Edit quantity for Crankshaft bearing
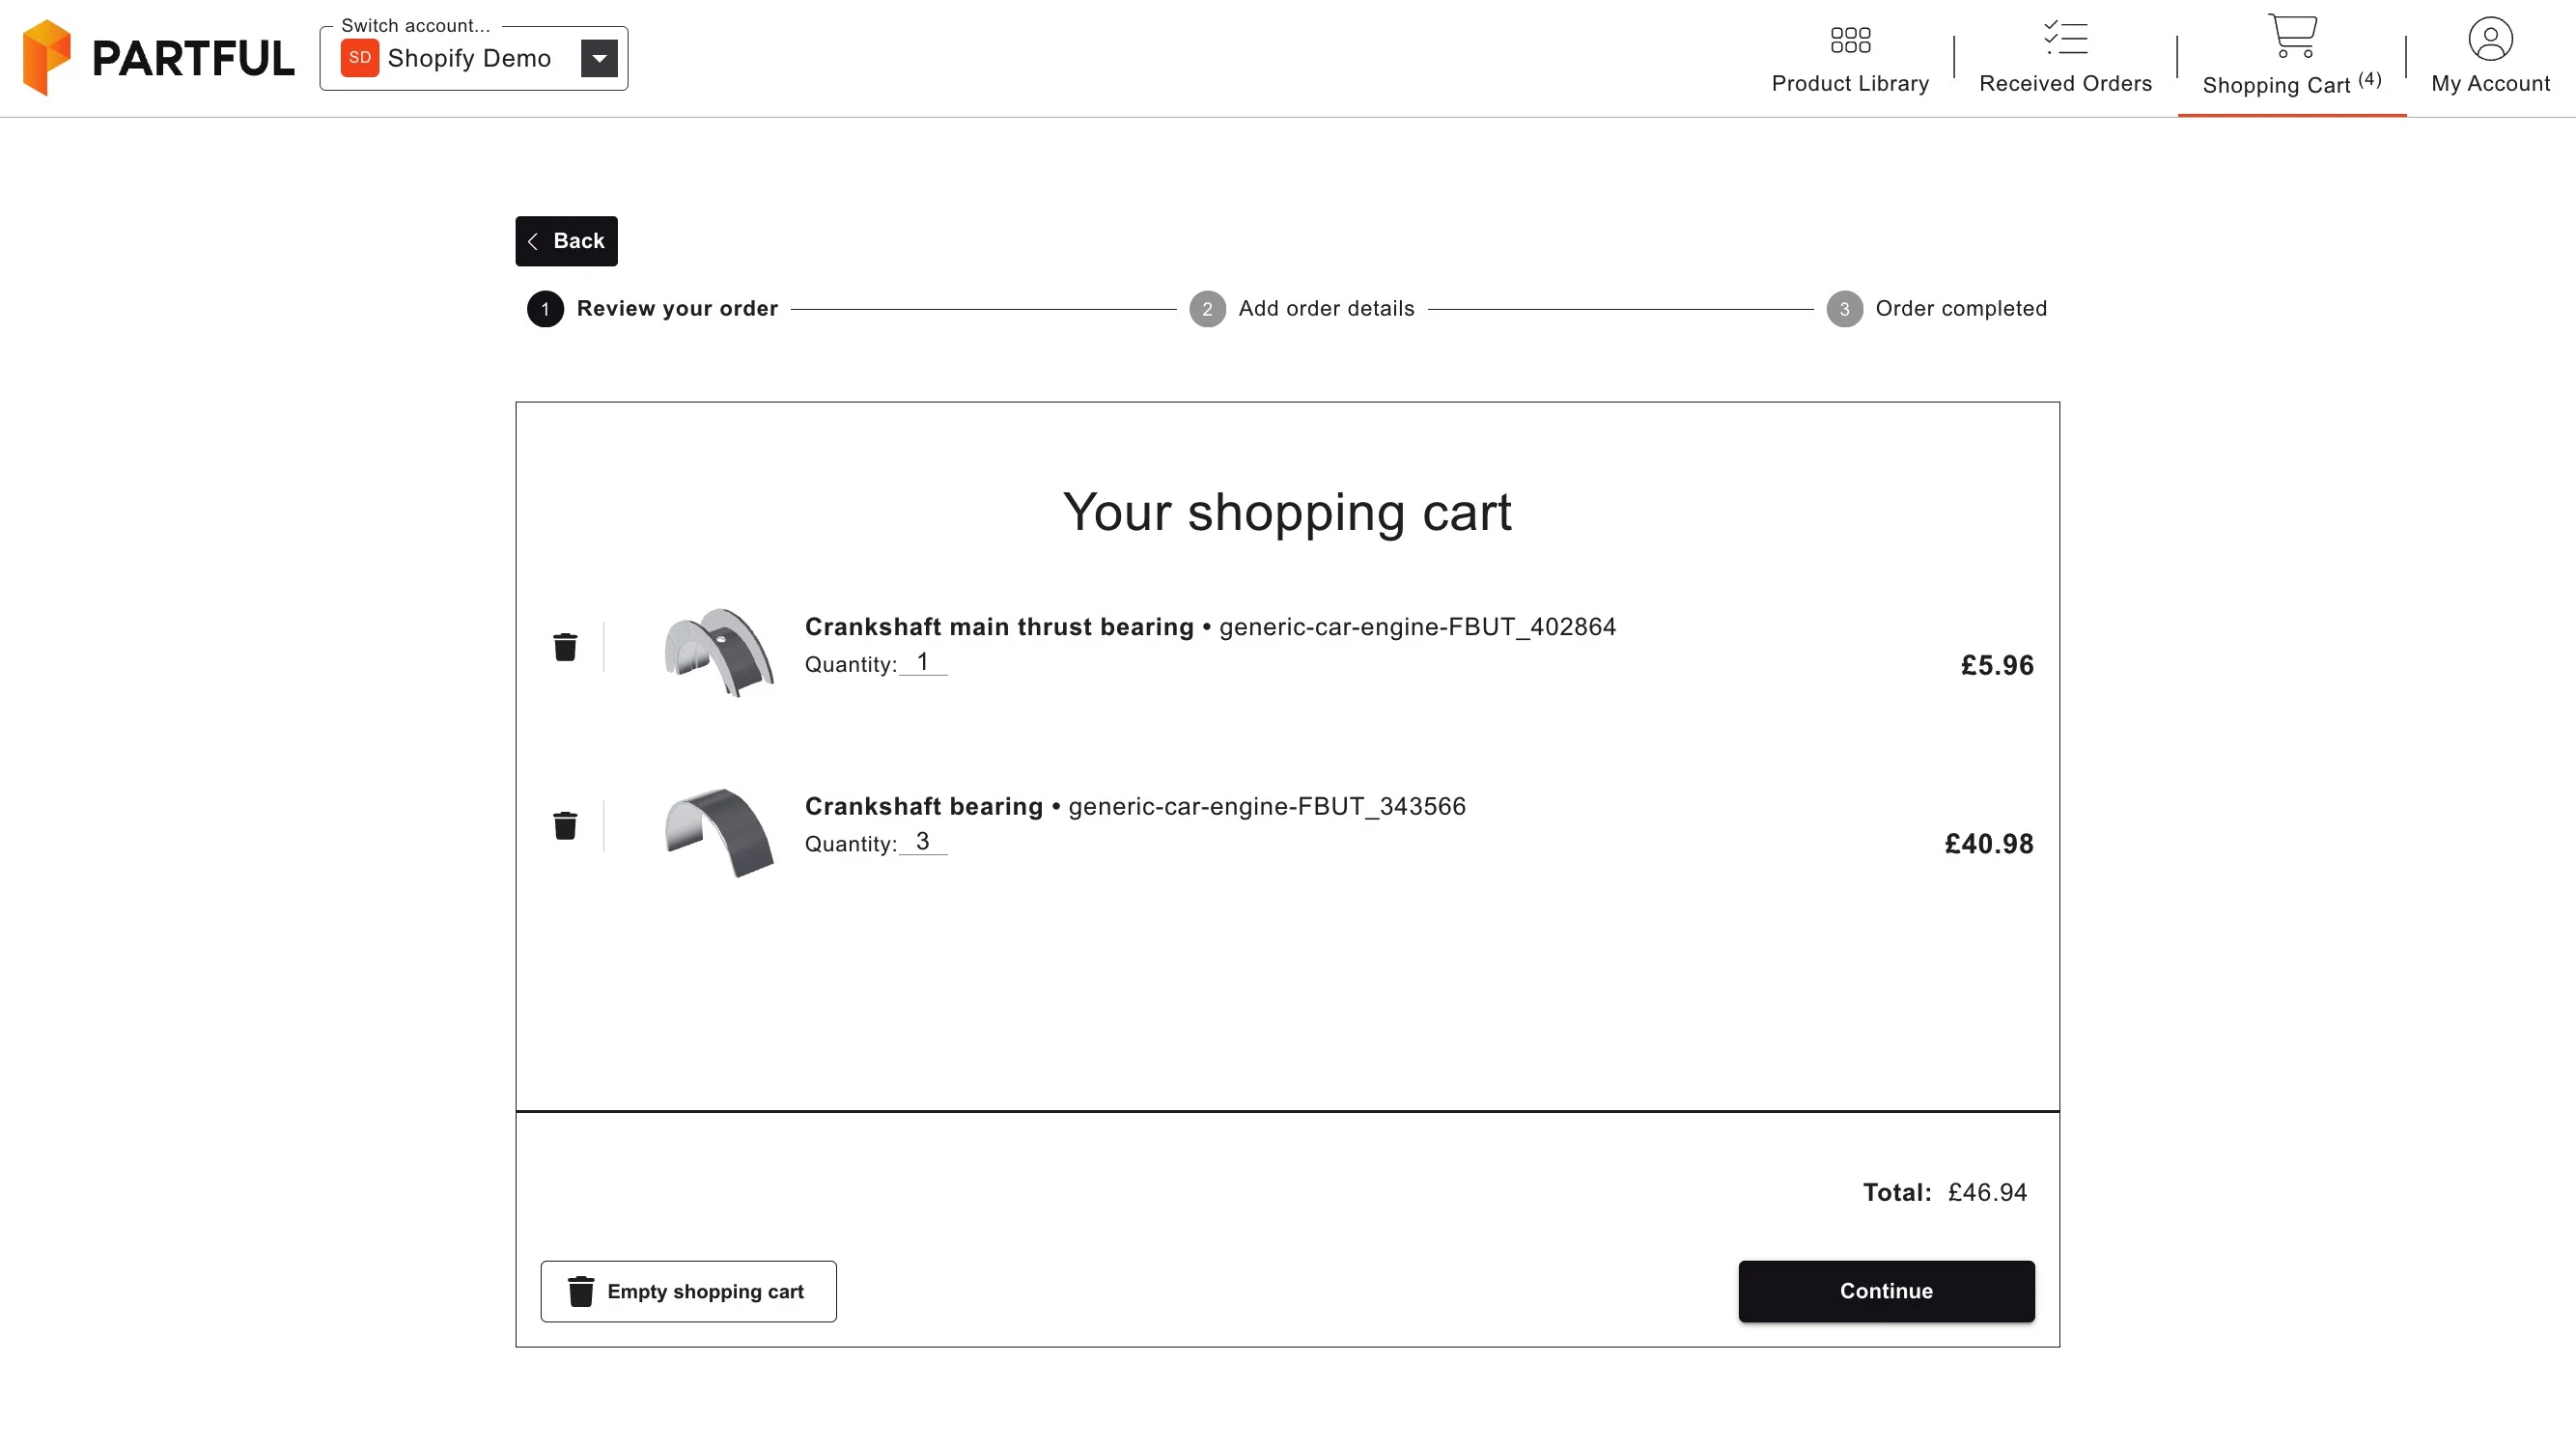2576x1446 pixels. point(923,843)
